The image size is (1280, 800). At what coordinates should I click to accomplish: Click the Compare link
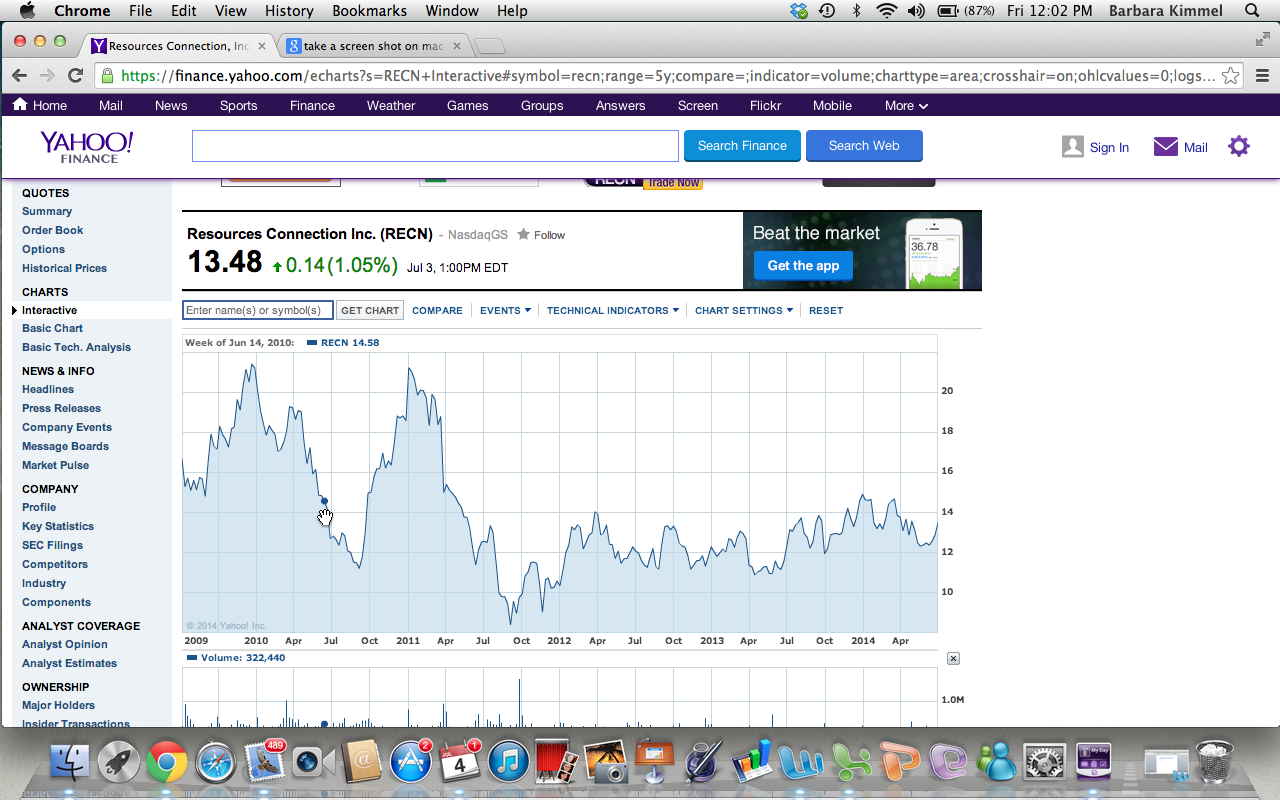(x=437, y=310)
